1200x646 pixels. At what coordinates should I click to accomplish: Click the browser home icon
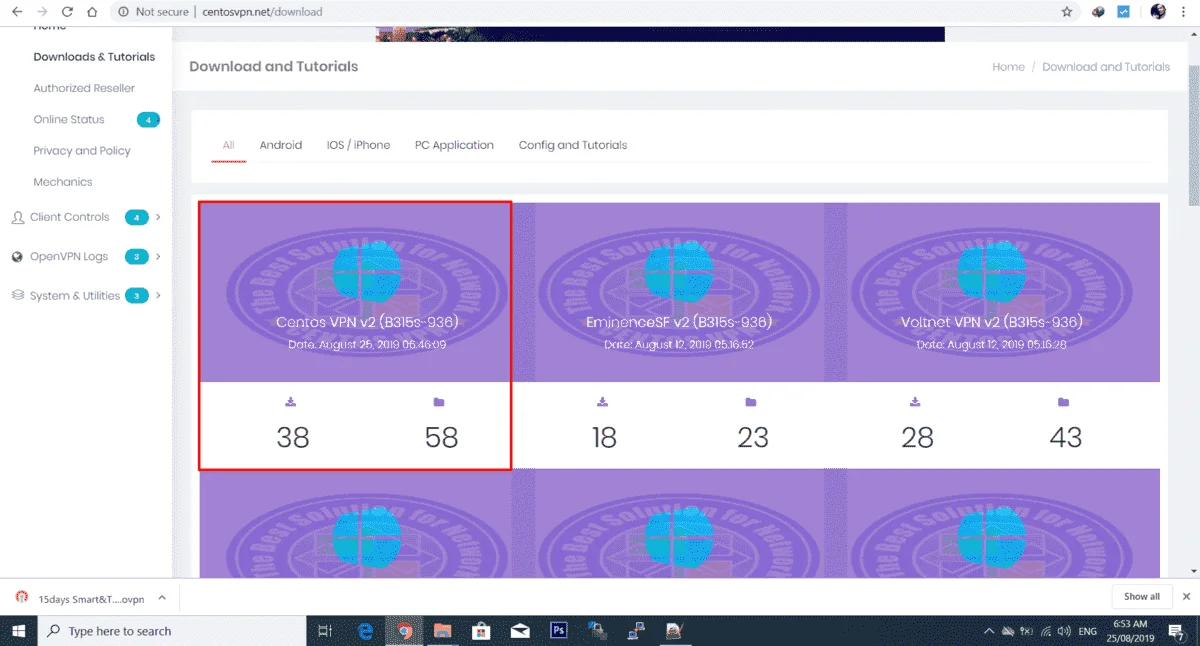92,12
